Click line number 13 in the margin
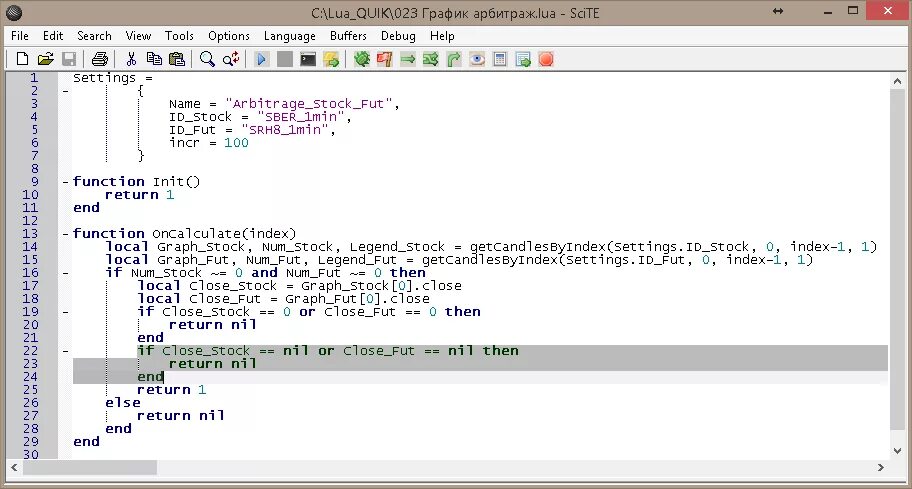The image size is (912, 489). pyautogui.click(x=30, y=234)
